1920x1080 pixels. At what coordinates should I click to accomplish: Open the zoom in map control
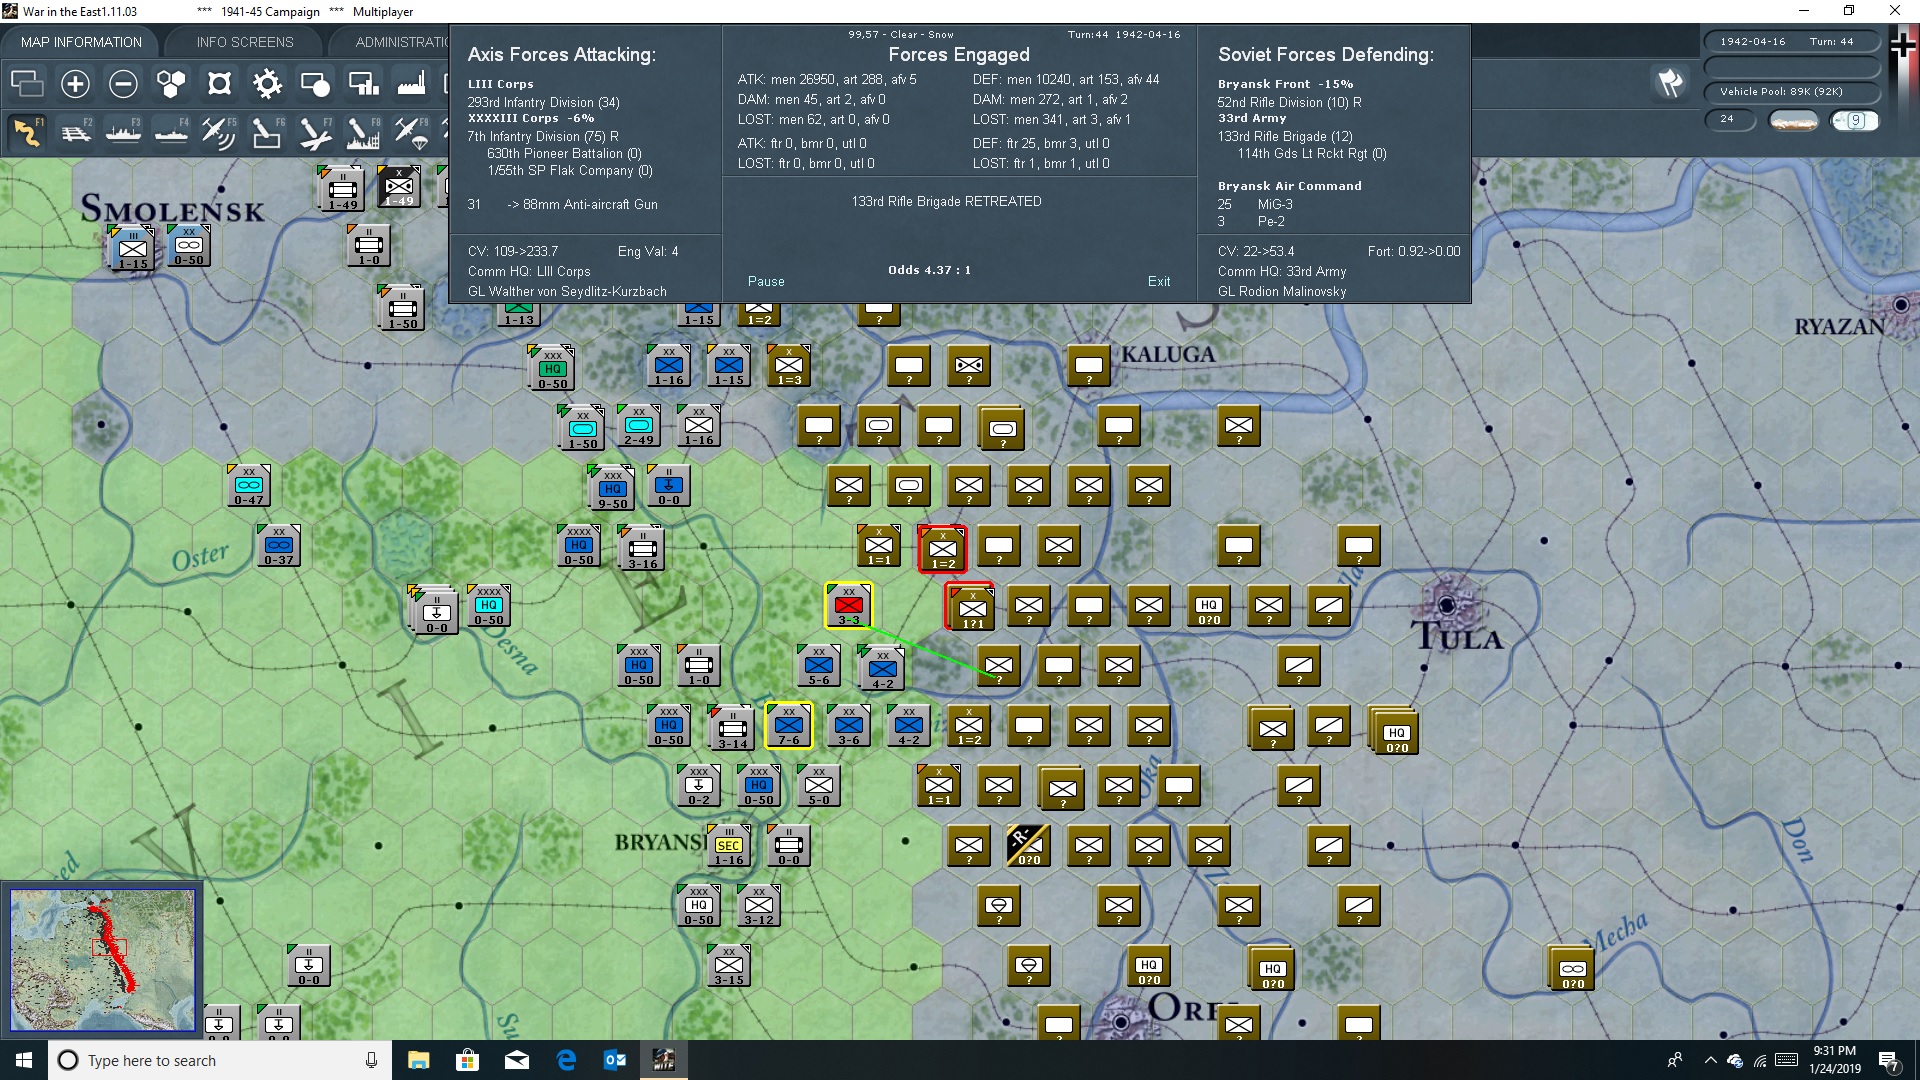pyautogui.click(x=75, y=84)
